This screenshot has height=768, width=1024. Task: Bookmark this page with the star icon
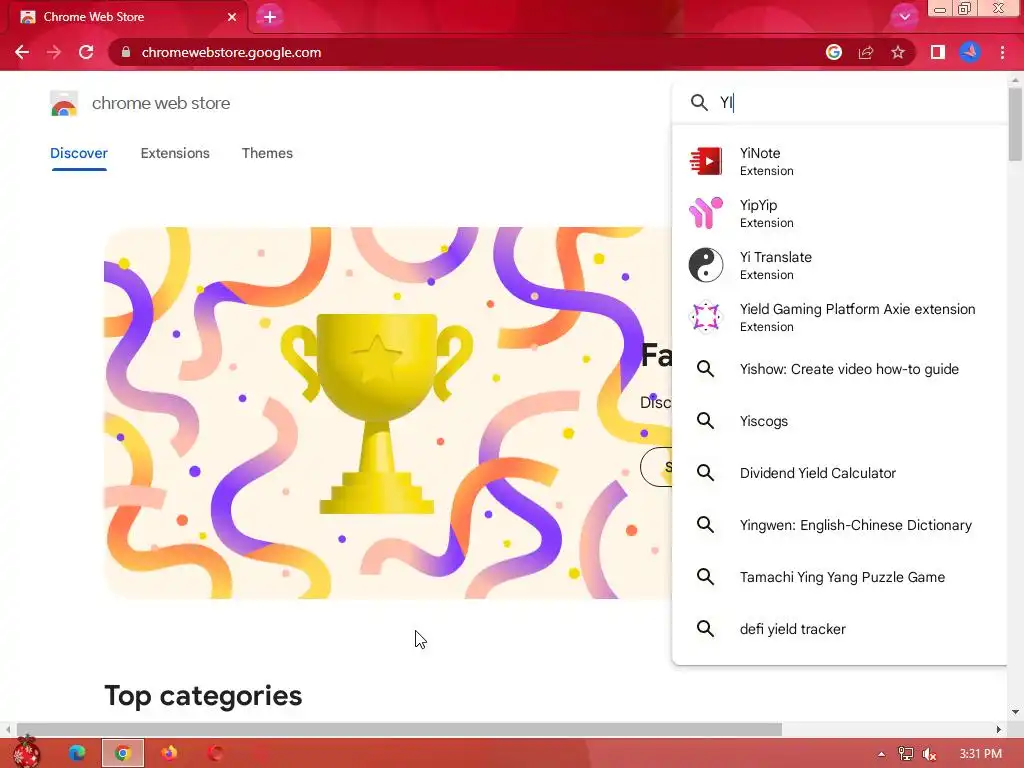(x=898, y=52)
